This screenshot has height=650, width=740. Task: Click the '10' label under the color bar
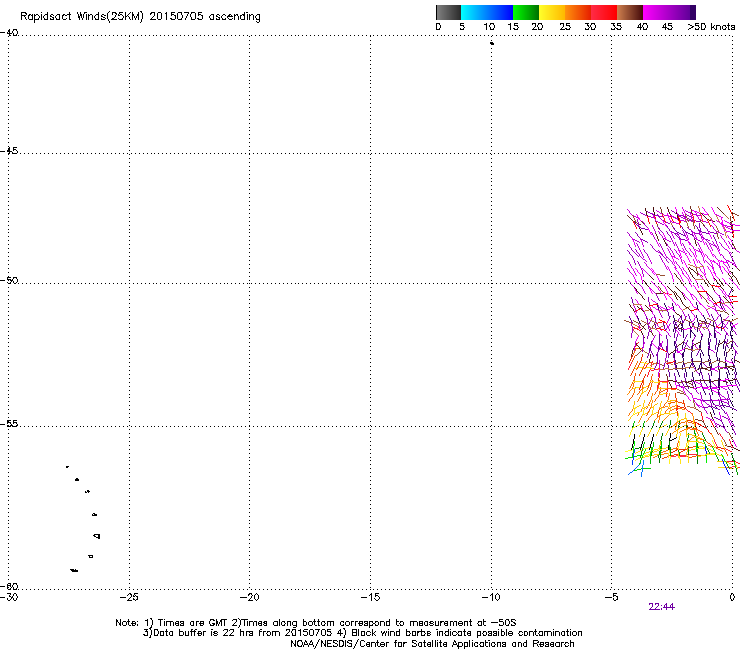[489, 27]
